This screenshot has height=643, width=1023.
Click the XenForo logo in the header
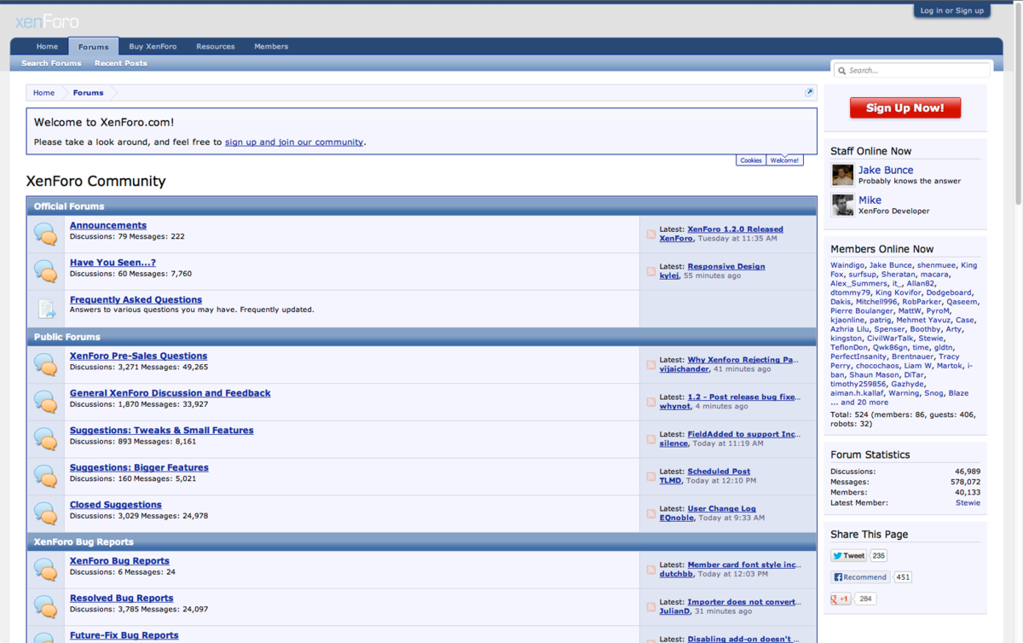pyautogui.click(x=47, y=21)
